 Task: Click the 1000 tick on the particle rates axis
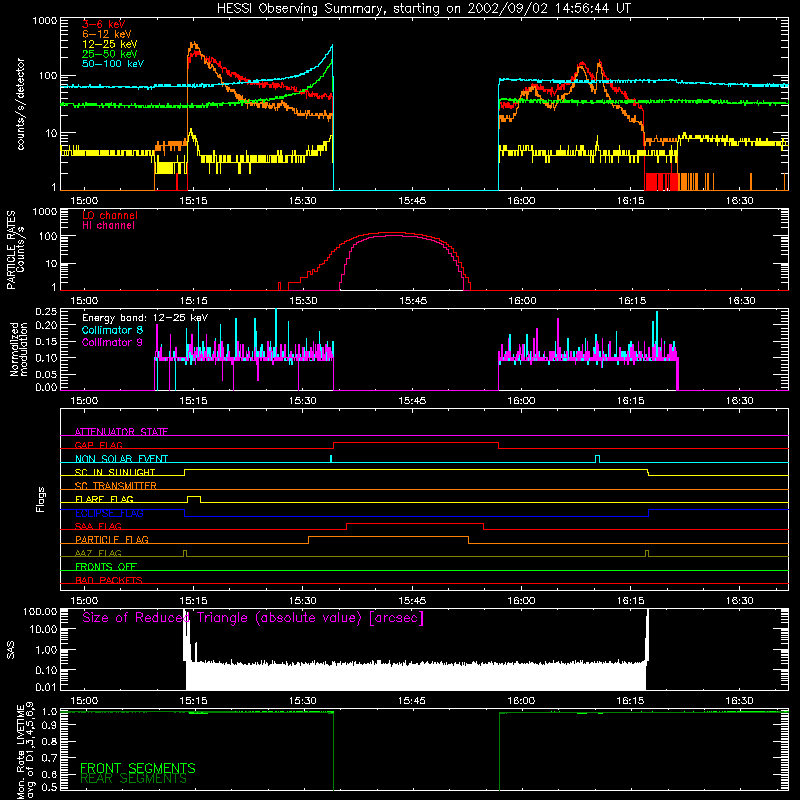(45, 212)
